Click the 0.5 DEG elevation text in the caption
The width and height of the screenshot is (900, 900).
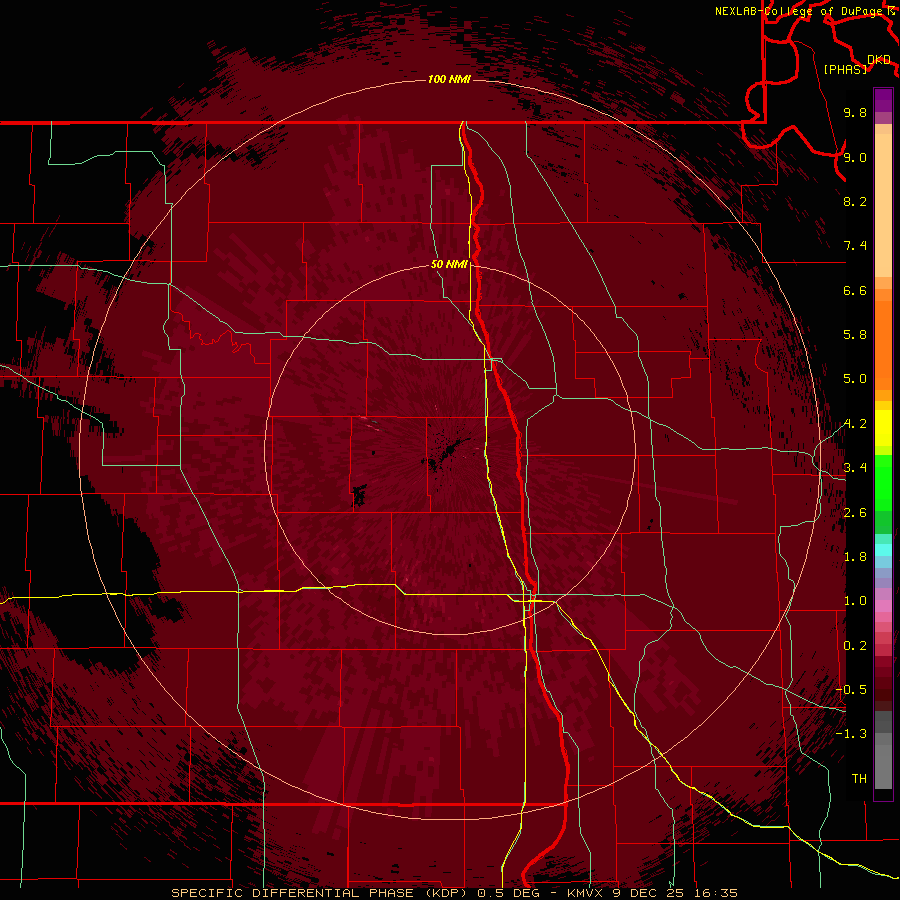coord(509,893)
